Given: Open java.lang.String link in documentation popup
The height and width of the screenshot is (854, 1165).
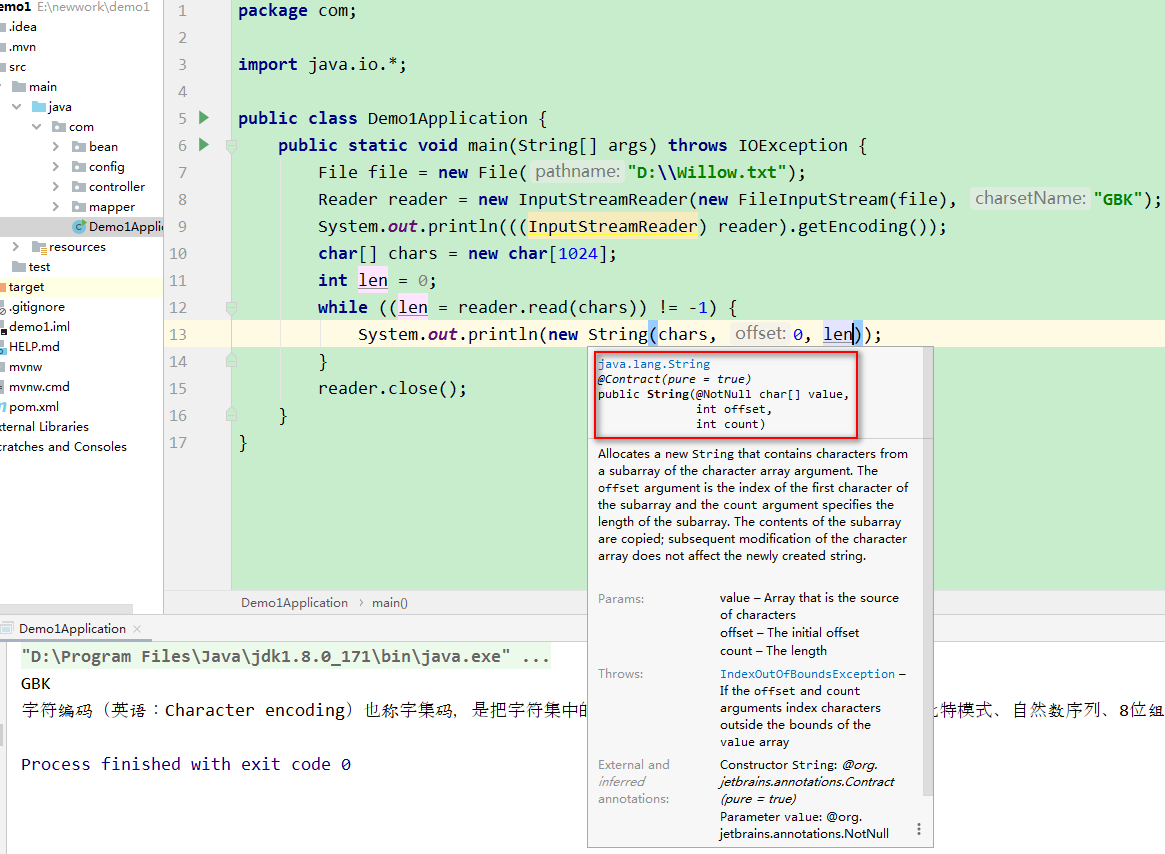Looking at the screenshot, I should 654,364.
